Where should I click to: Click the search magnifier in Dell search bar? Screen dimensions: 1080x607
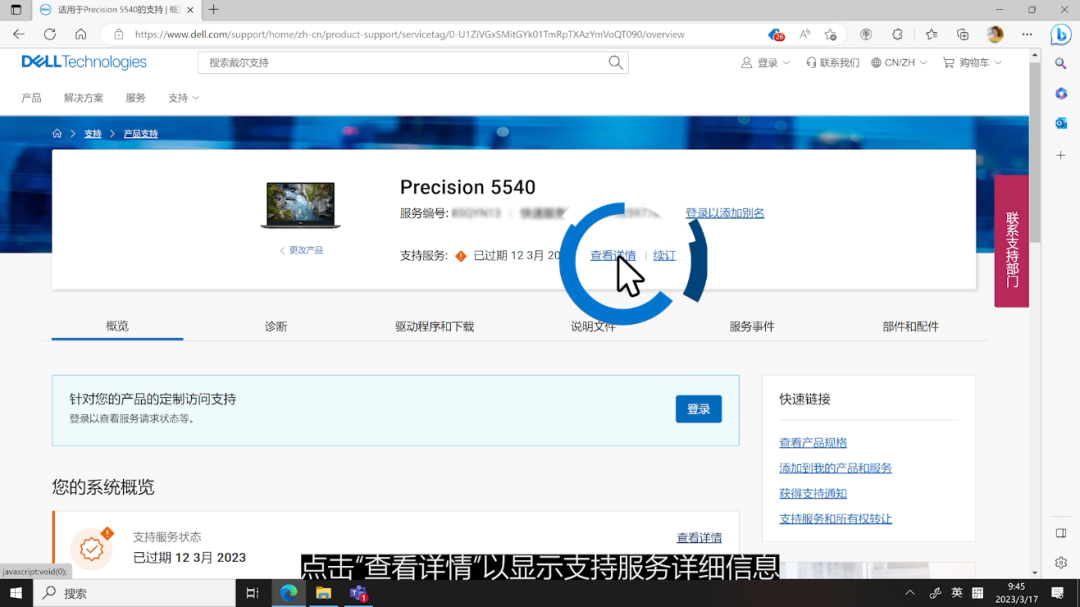[614, 62]
